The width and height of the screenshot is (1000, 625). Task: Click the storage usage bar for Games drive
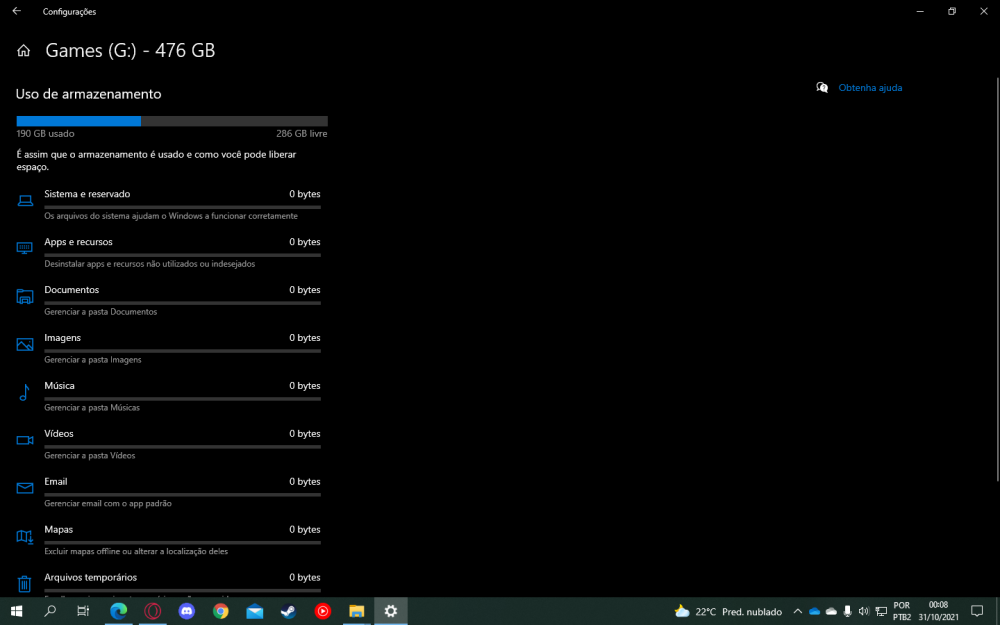tap(171, 121)
